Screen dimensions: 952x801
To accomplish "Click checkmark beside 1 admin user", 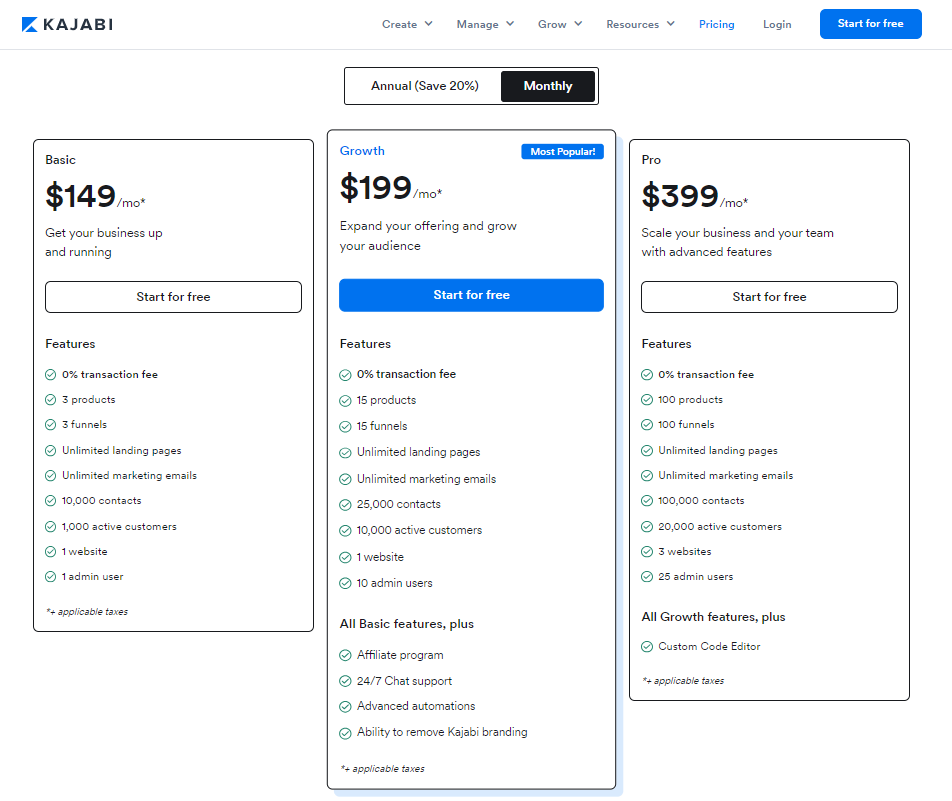I will click(50, 576).
